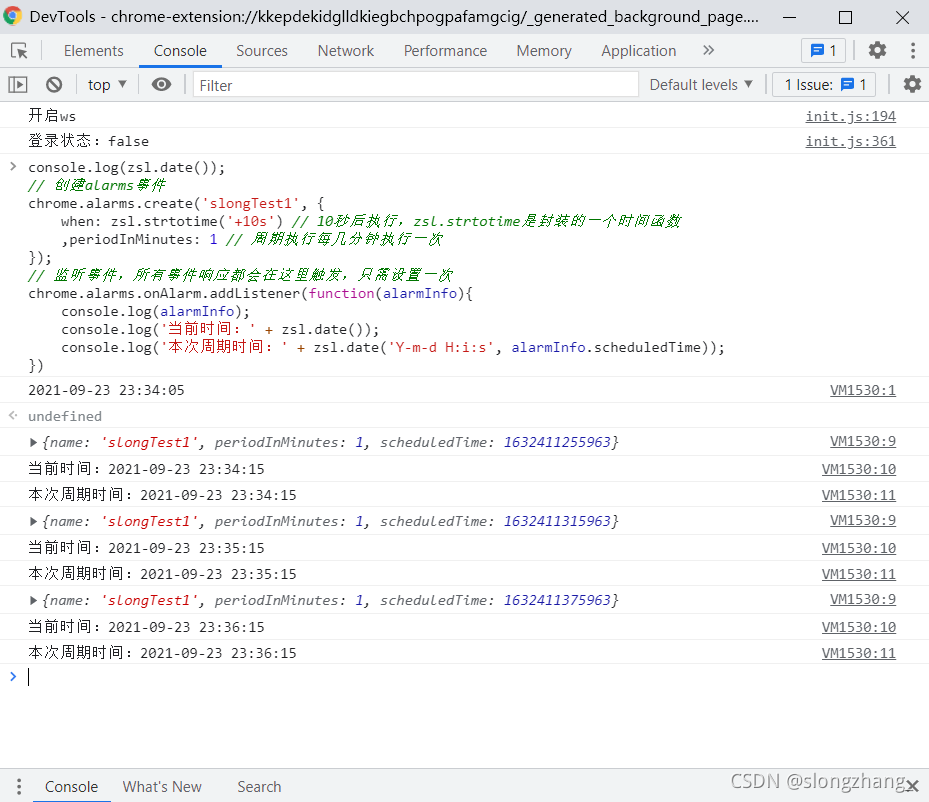Viewport: 929px width, 802px height.
Task: Click the code line chrome.alarms.create('slongTest1'
Action: click(176, 204)
